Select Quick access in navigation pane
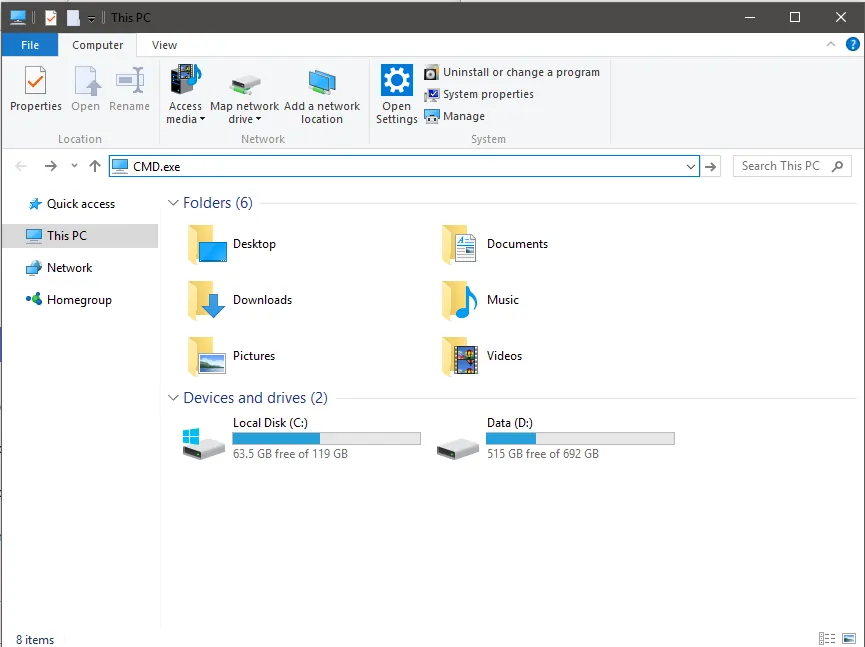Viewport: 865px width, 647px height. pyautogui.click(x=71, y=204)
